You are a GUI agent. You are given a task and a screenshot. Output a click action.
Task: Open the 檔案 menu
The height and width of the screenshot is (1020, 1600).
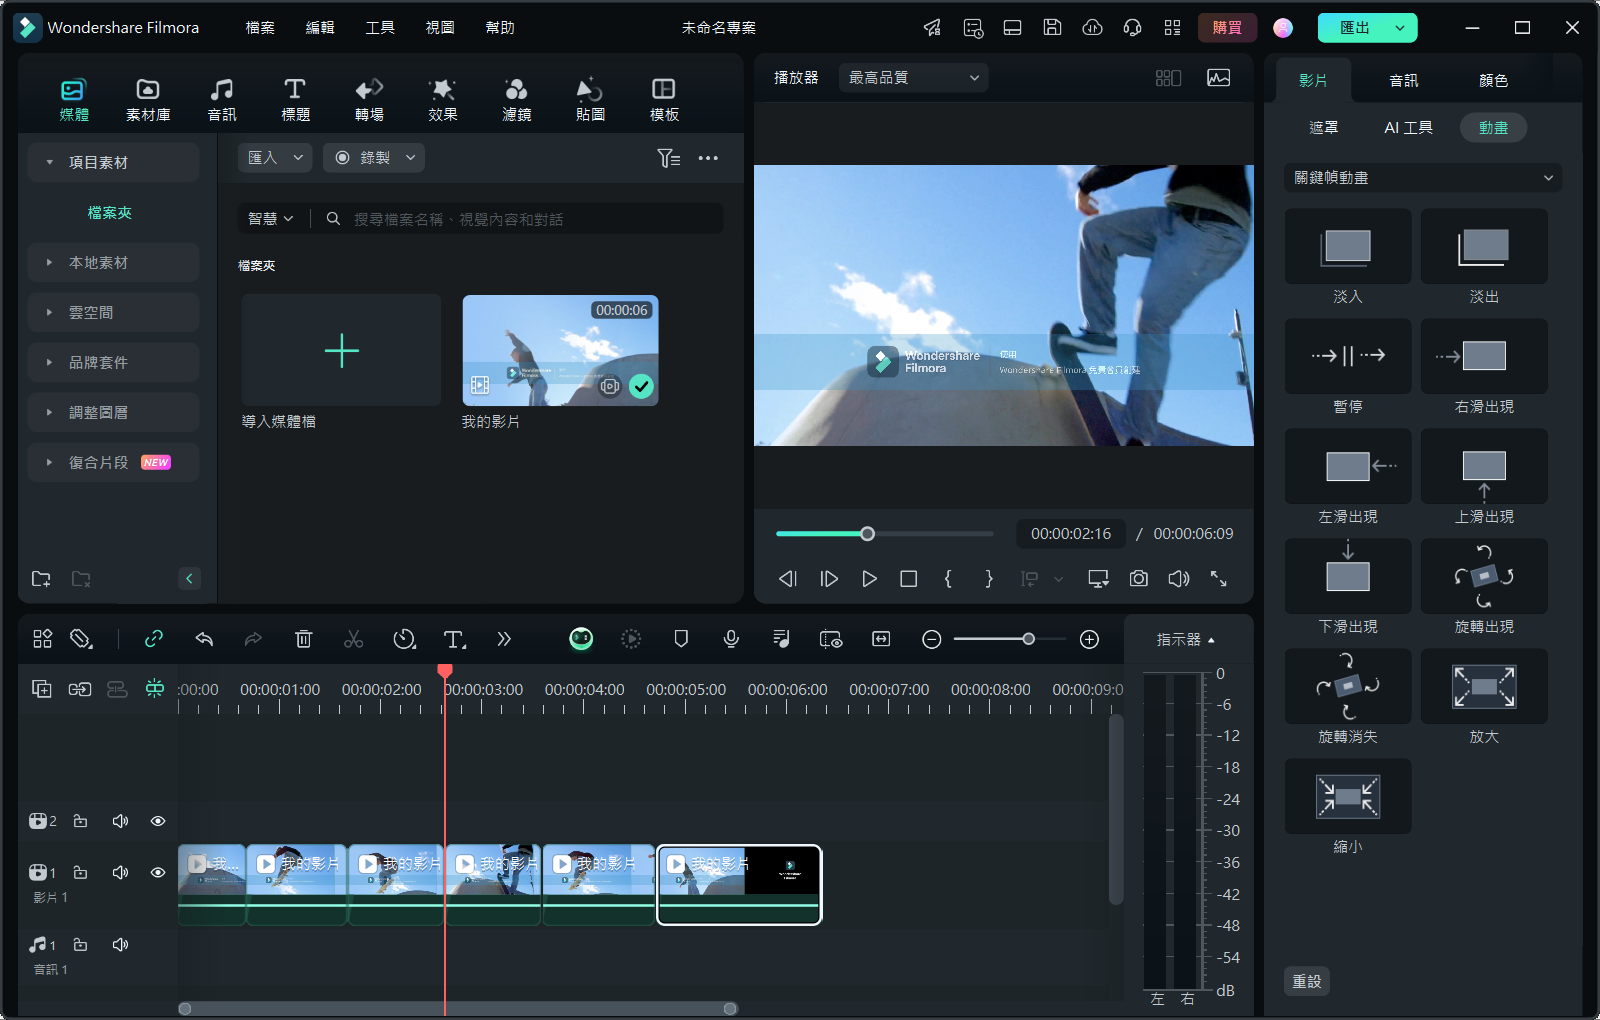[x=260, y=28]
